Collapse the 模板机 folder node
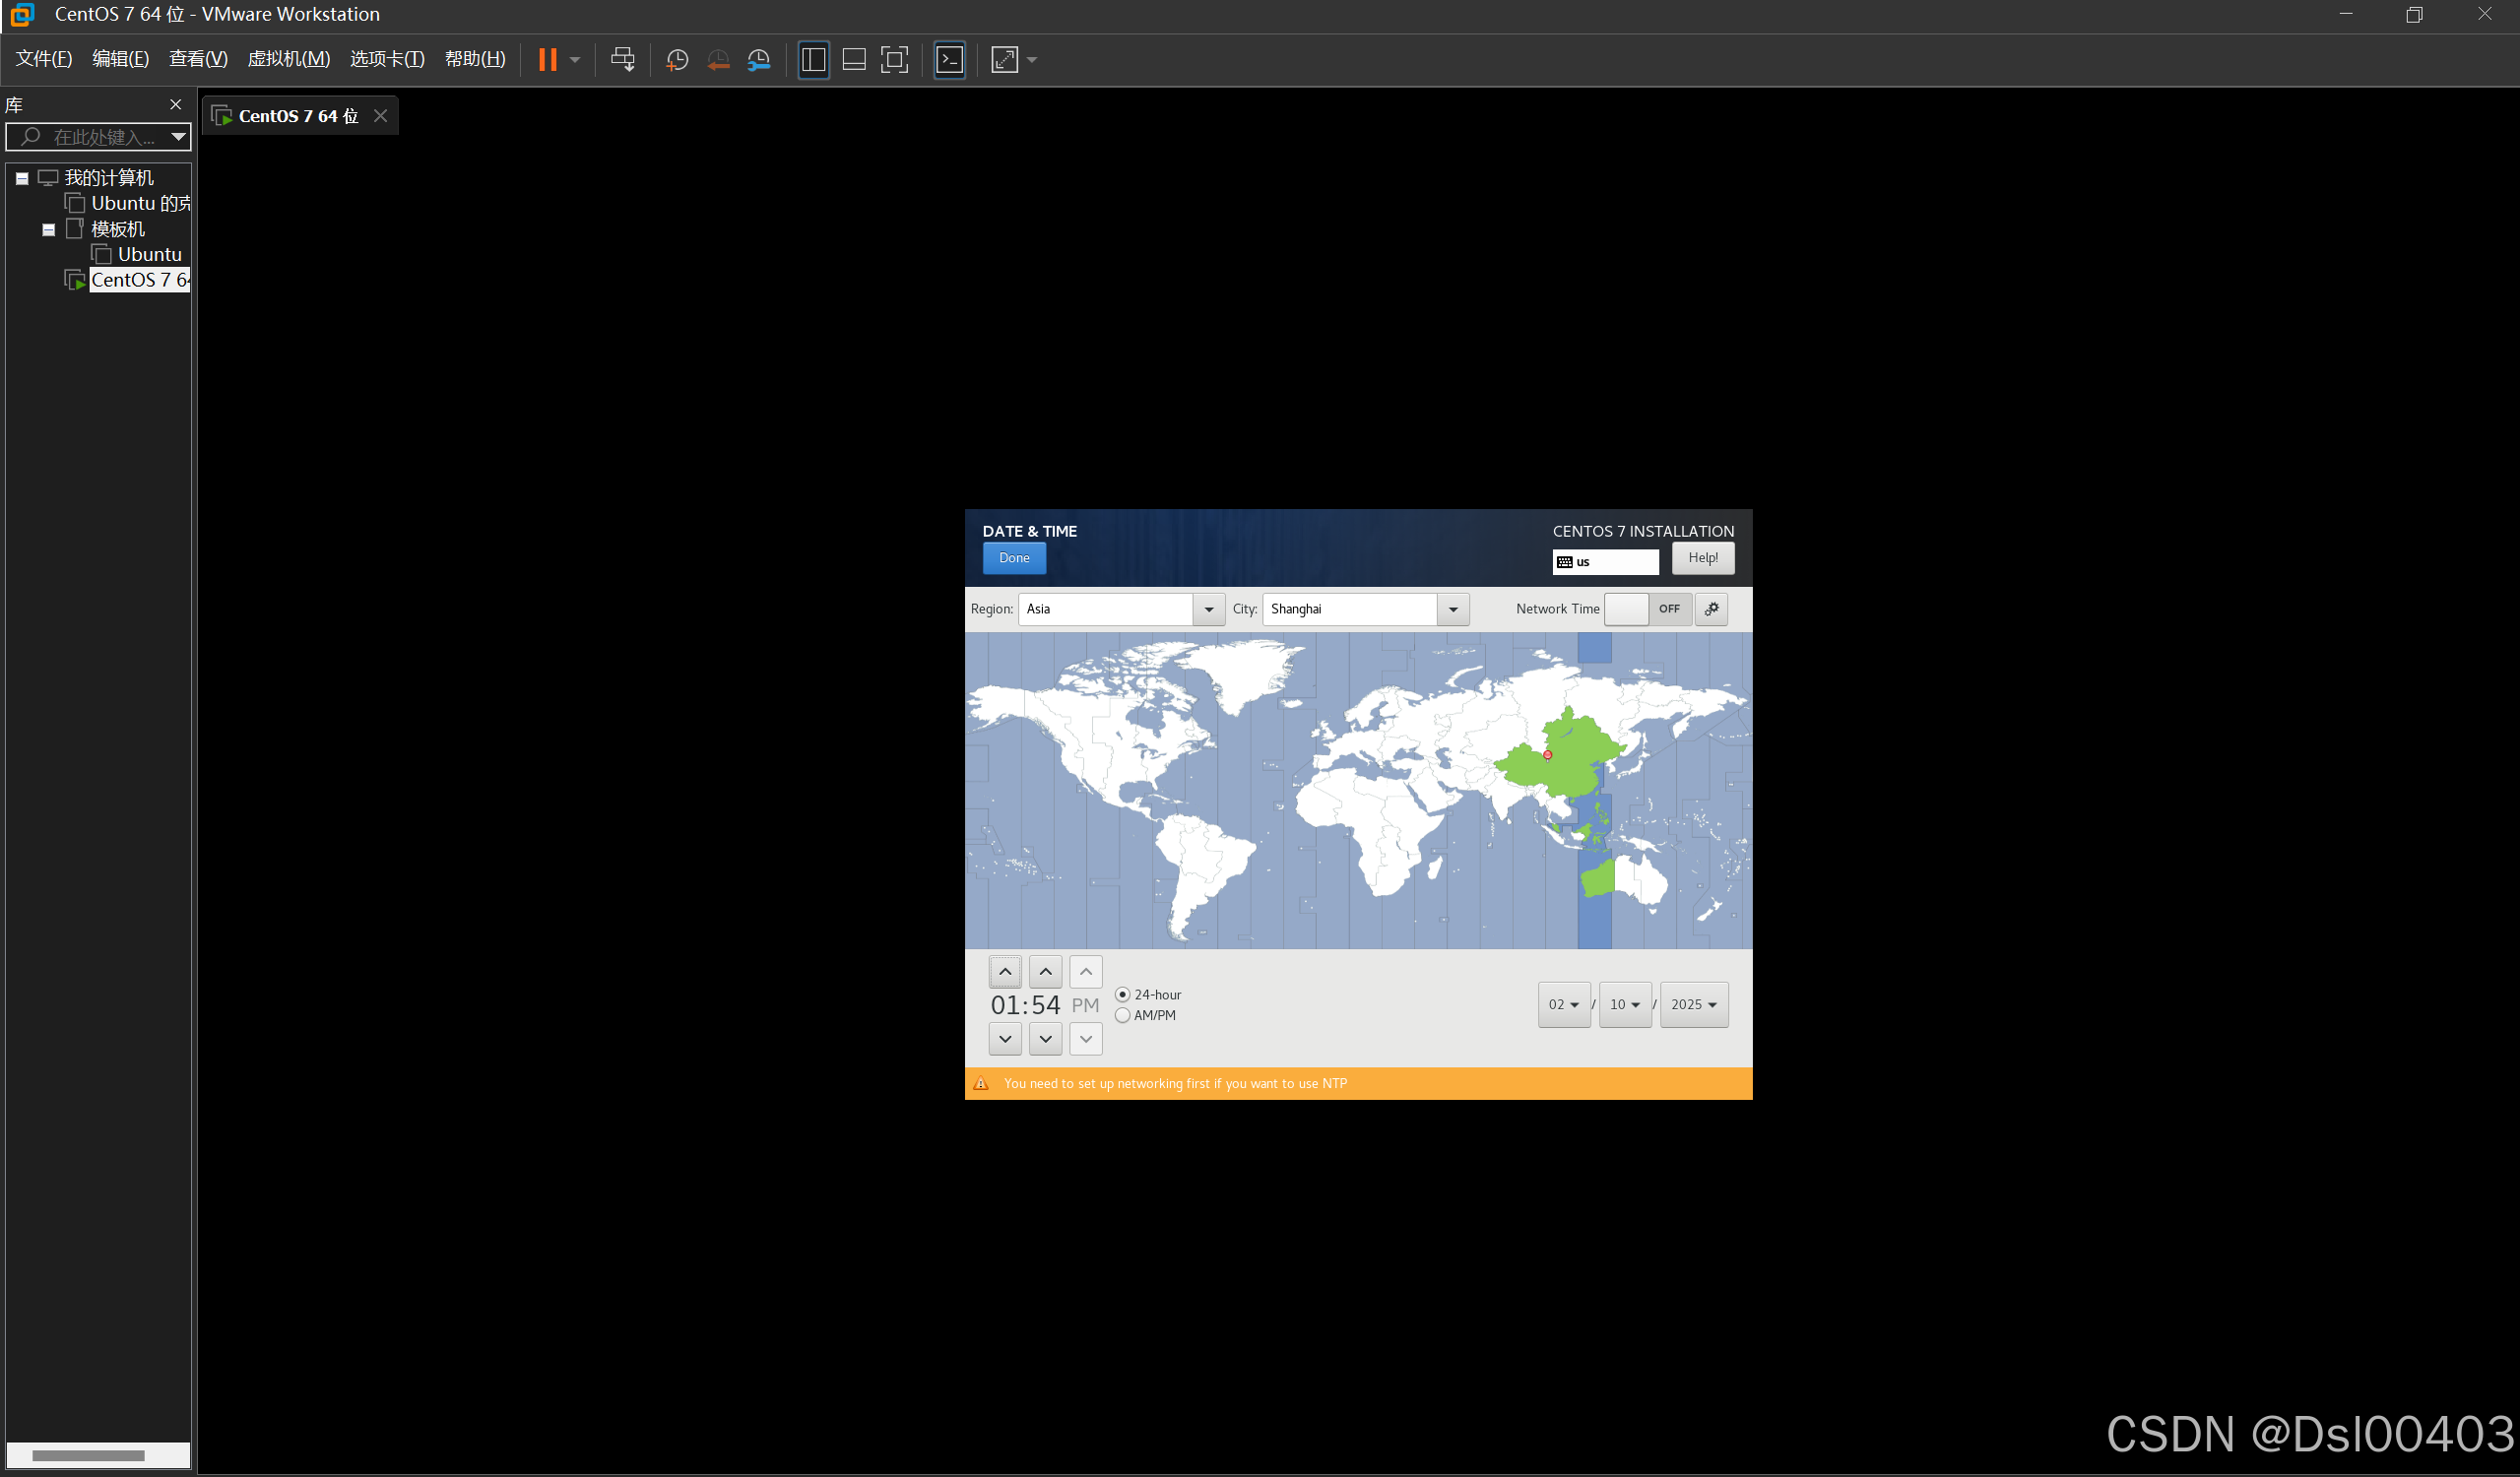 (48, 230)
